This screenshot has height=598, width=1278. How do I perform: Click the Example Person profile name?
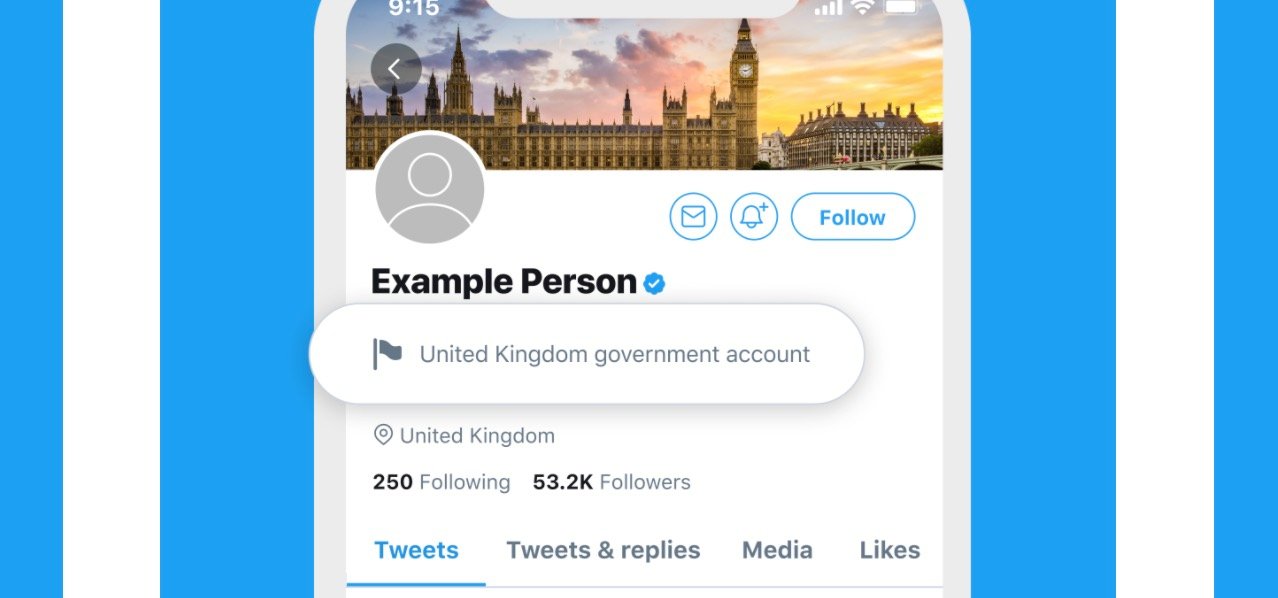pos(503,283)
